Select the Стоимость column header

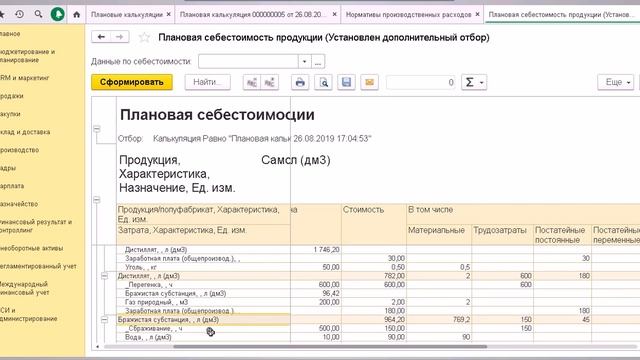pos(374,224)
